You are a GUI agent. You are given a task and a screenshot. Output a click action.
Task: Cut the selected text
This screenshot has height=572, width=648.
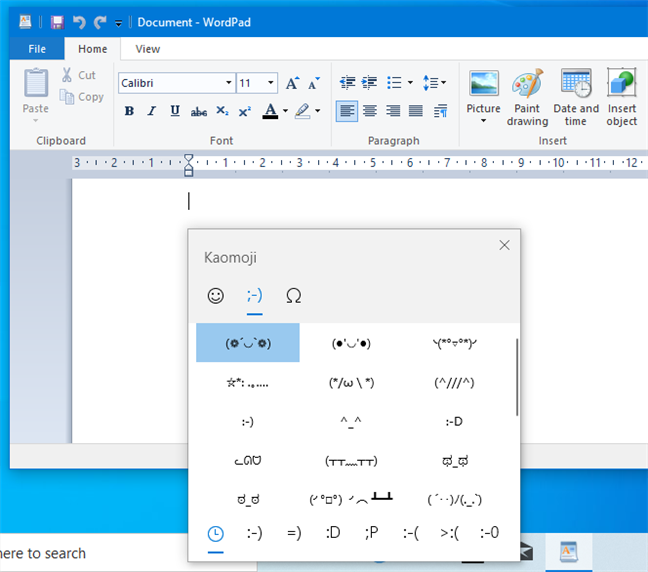(79, 75)
